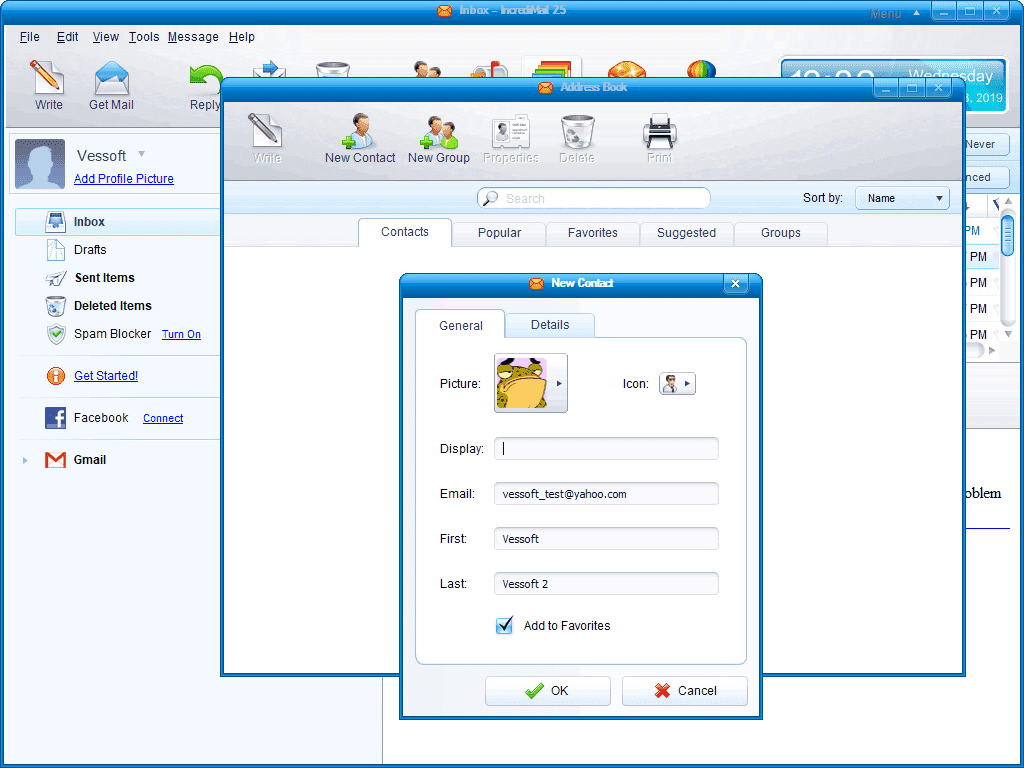Open the Help menu
The image size is (1024, 768).
coord(242,37)
